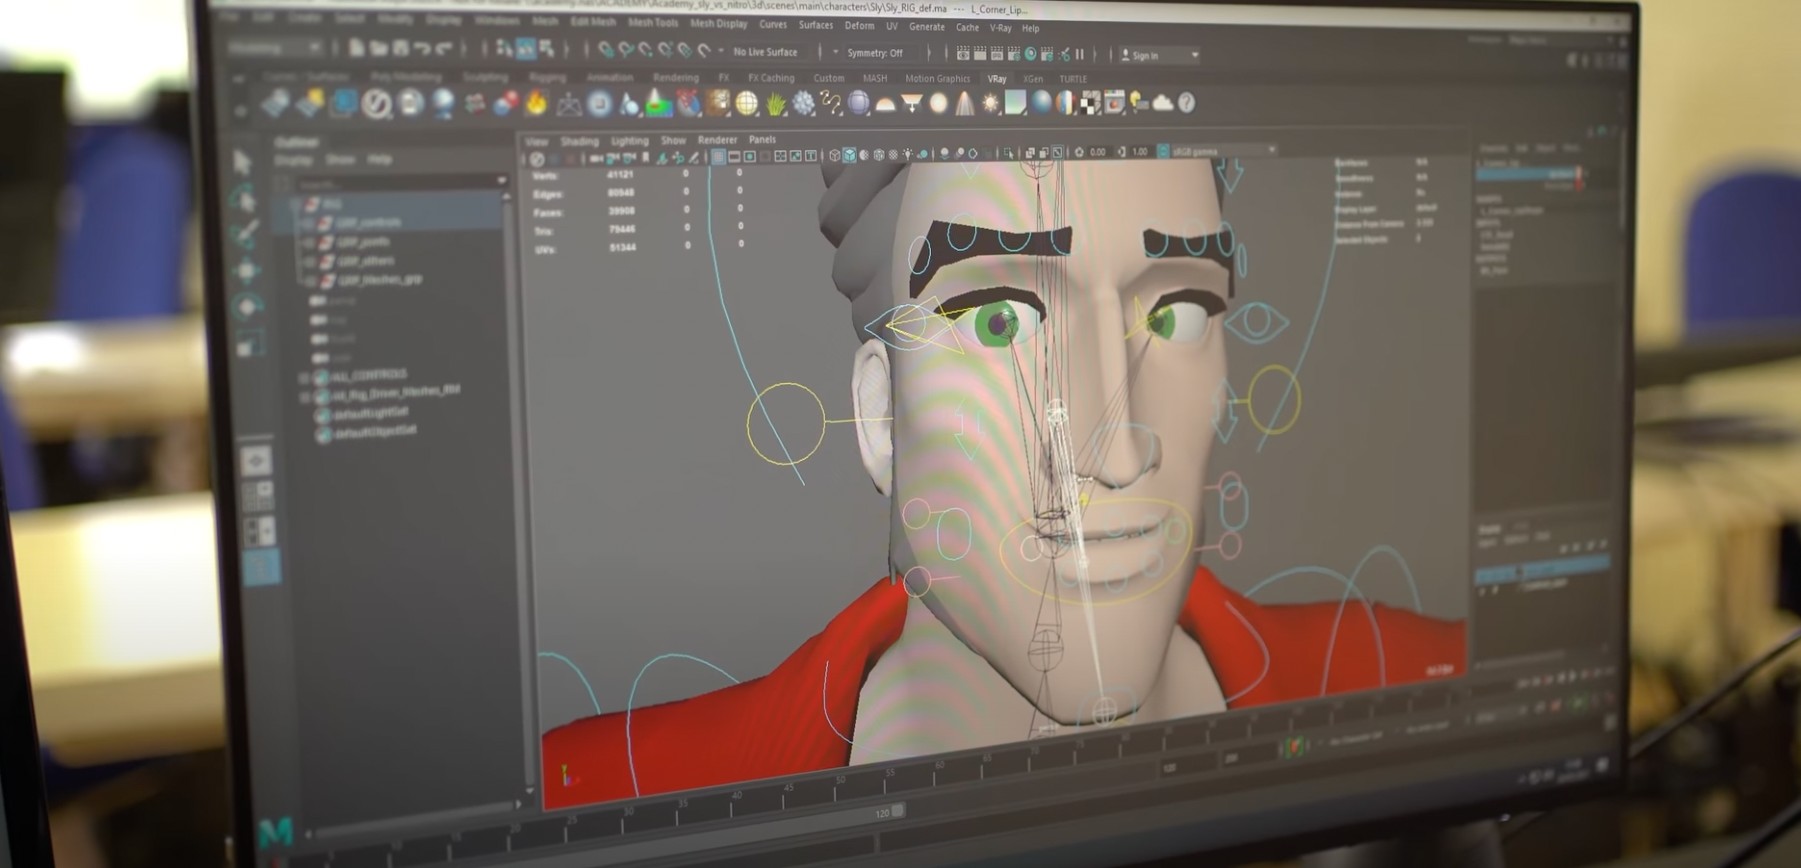Switch to the VRay shelf tab
This screenshot has width=1801, height=868.
coord(996,79)
